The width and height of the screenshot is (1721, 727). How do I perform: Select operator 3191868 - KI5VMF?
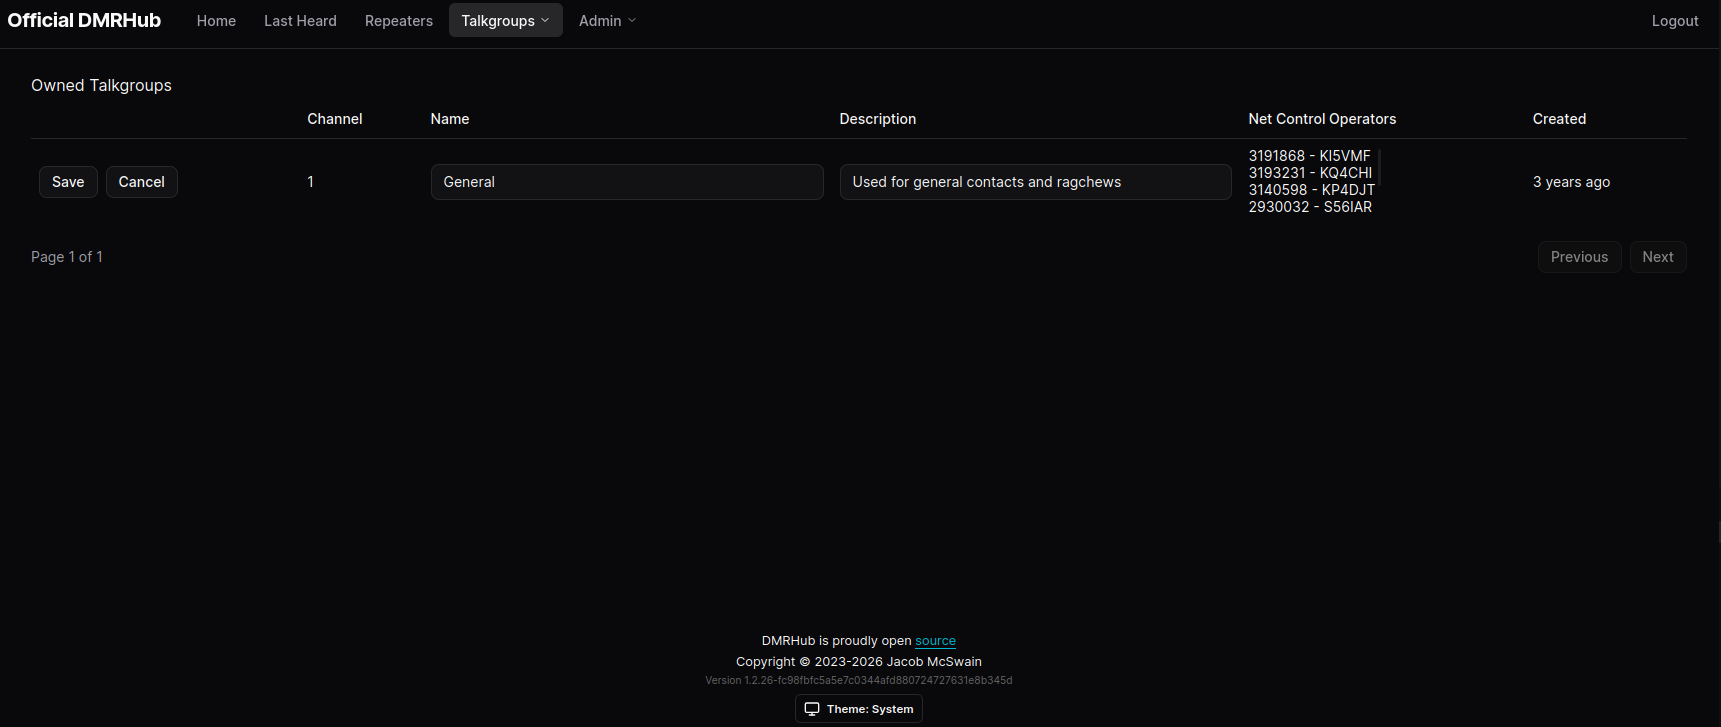pyautogui.click(x=1309, y=156)
